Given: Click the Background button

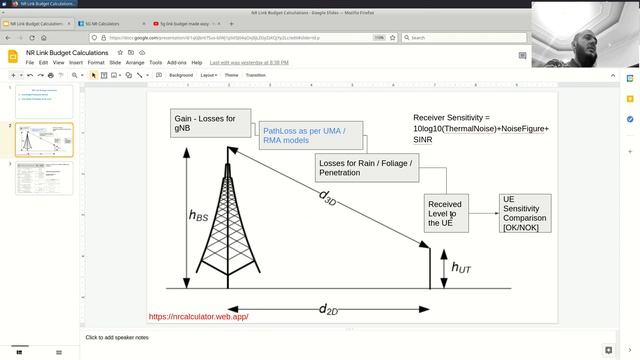Looking at the screenshot, I should (181, 75).
